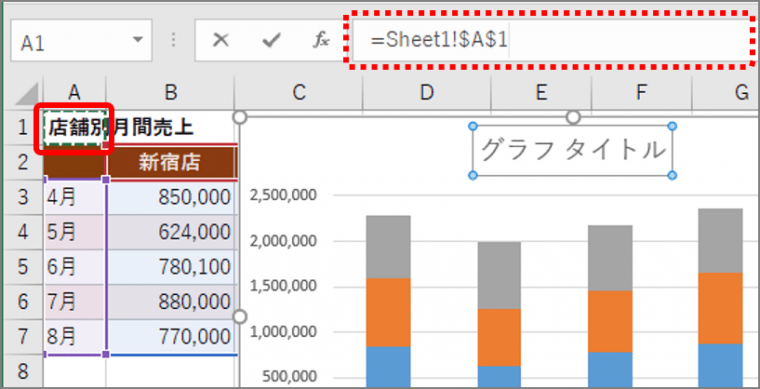Select column D header
760x389 pixels.
click(427, 92)
